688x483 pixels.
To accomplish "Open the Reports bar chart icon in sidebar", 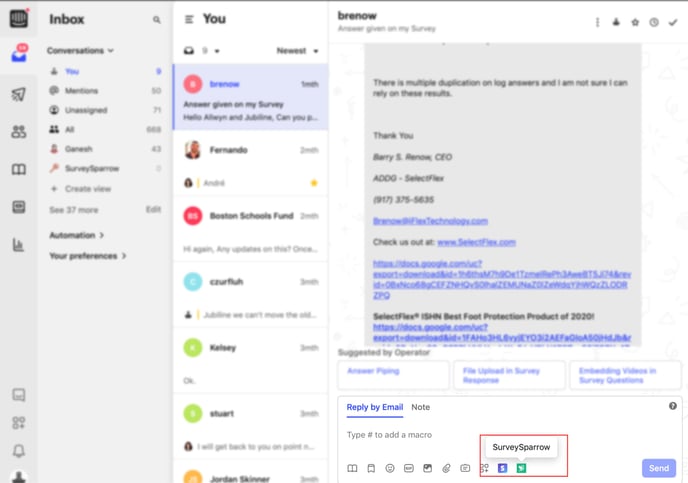I will [x=18, y=245].
